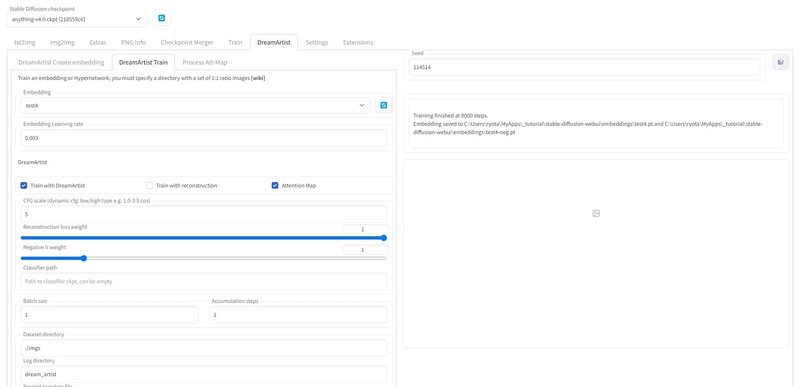Click the Classifier path field
The height and width of the screenshot is (387, 800).
[x=204, y=281]
